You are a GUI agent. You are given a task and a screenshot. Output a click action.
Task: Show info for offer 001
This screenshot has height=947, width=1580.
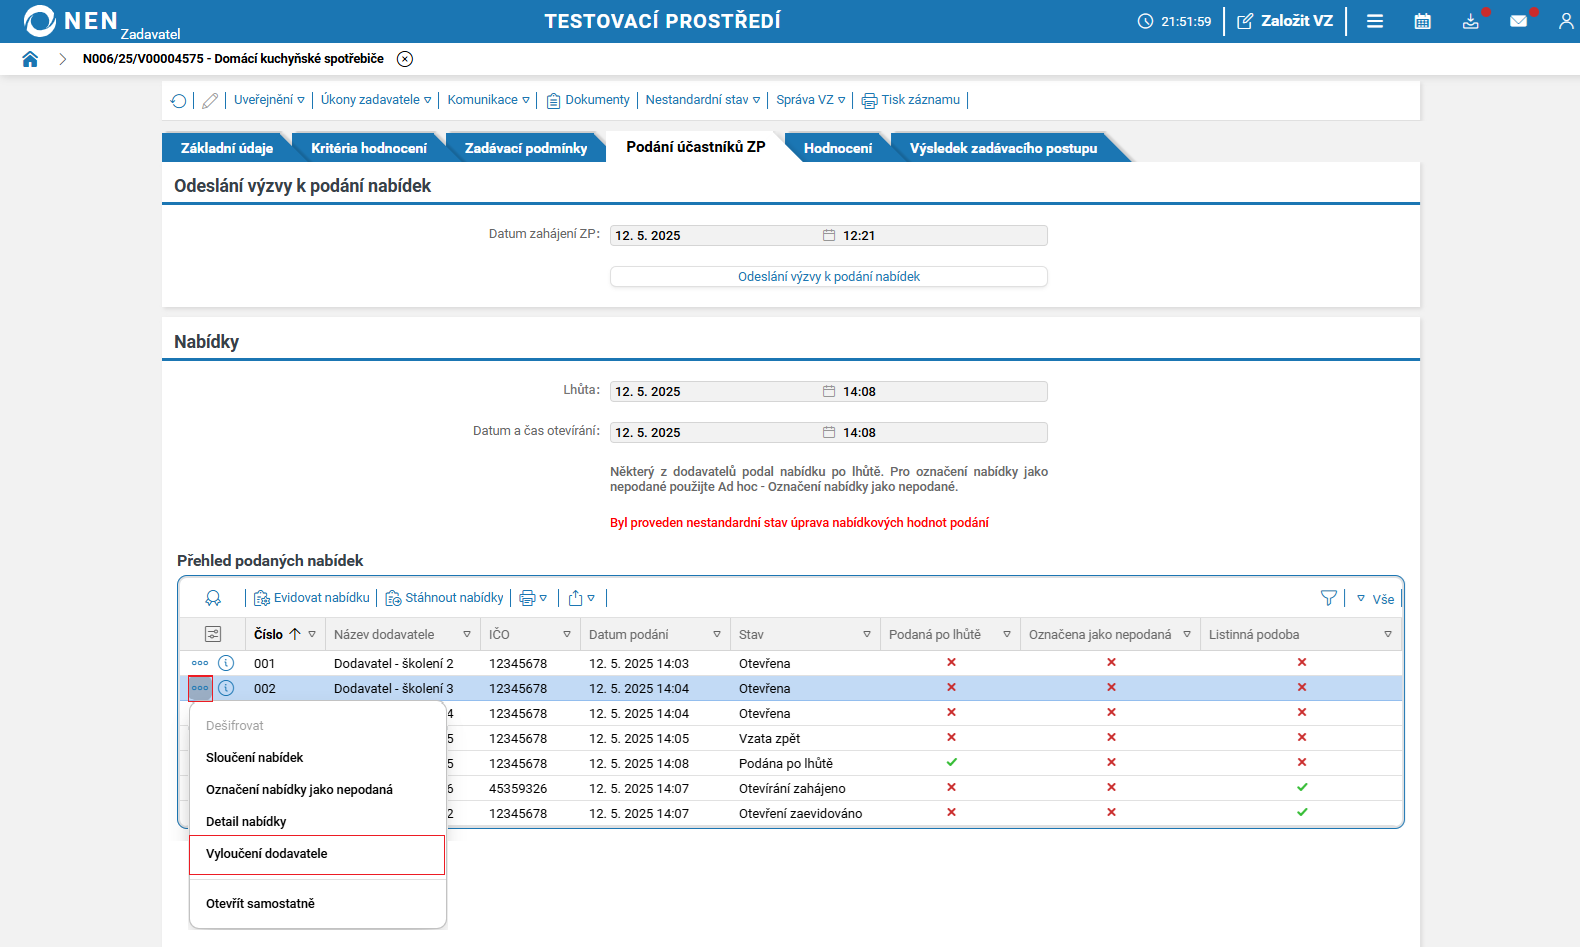[x=226, y=663]
